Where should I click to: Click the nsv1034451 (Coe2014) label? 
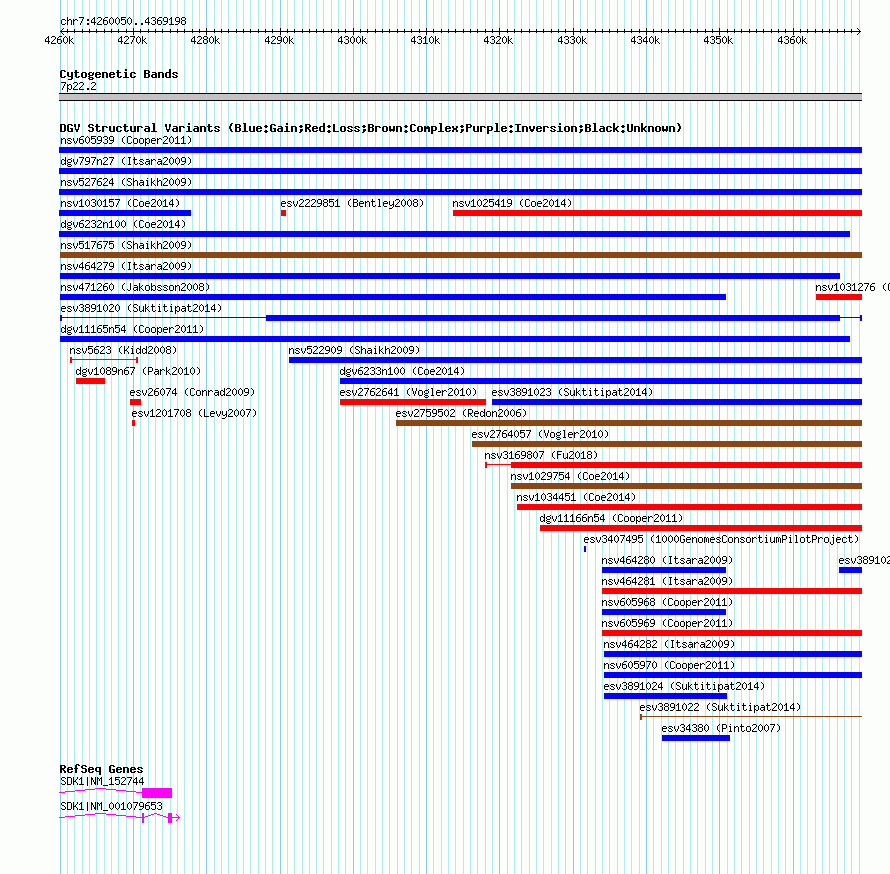[x=576, y=497]
